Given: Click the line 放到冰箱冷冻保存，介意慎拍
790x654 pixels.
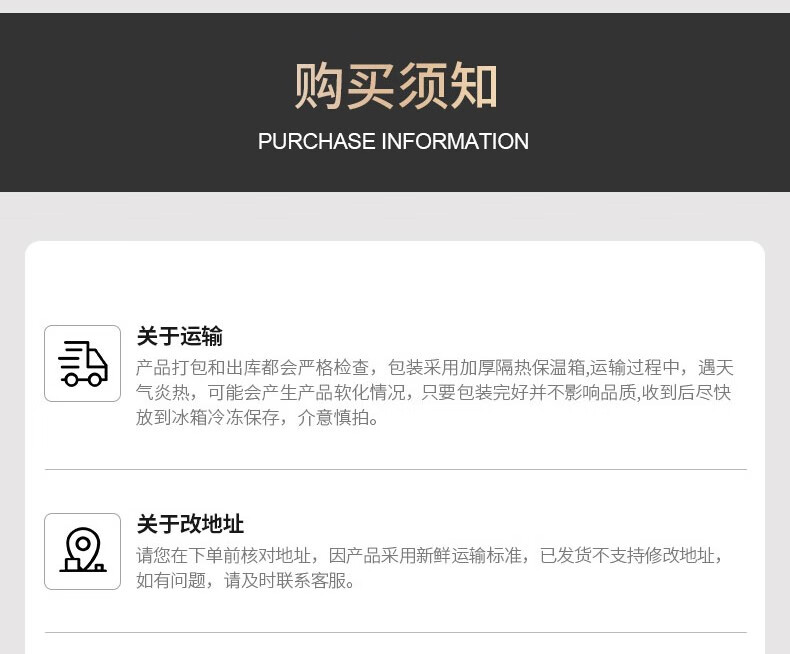Looking at the screenshot, I should coord(257,417).
